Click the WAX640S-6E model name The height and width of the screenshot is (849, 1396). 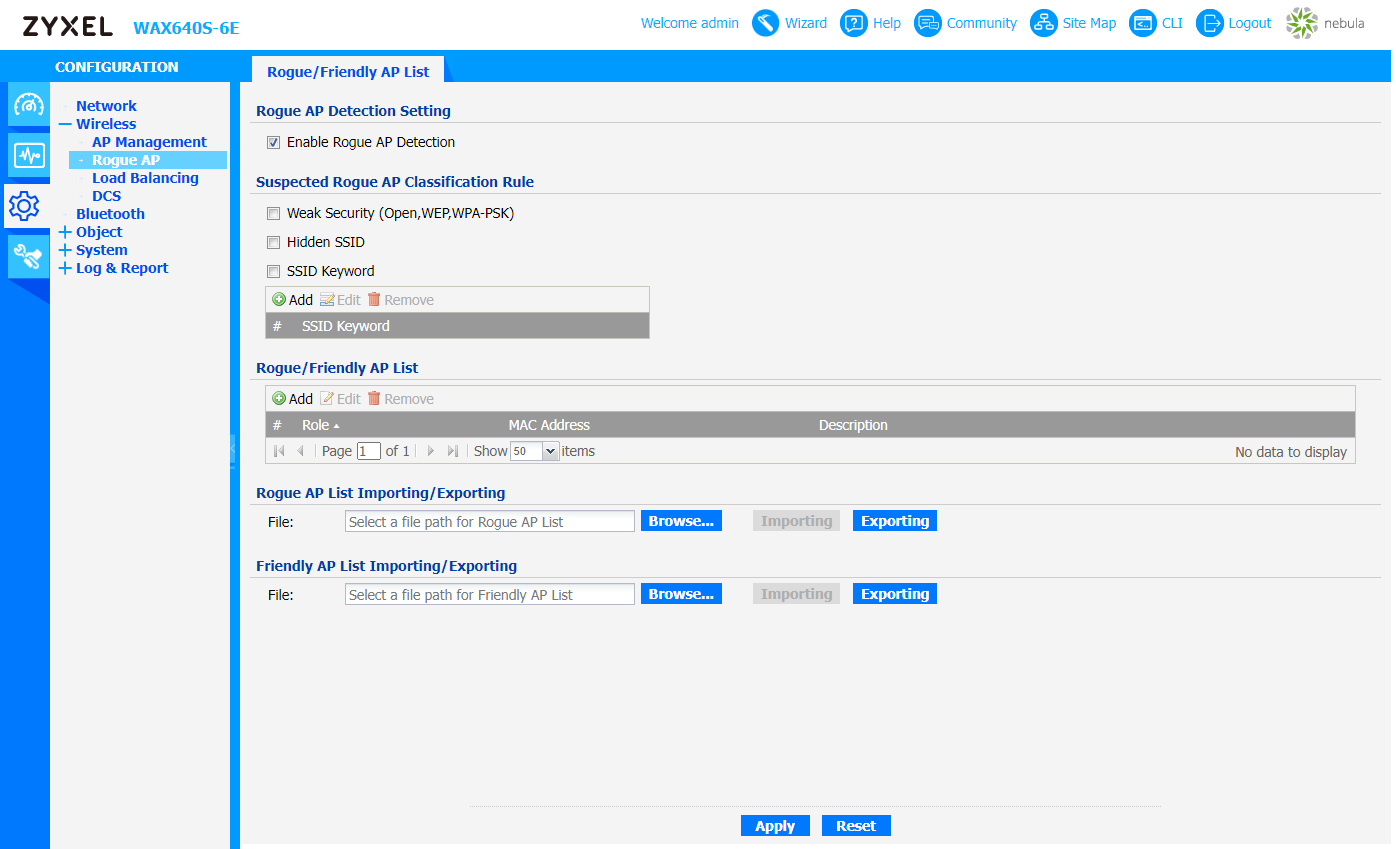(x=186, y=28)
